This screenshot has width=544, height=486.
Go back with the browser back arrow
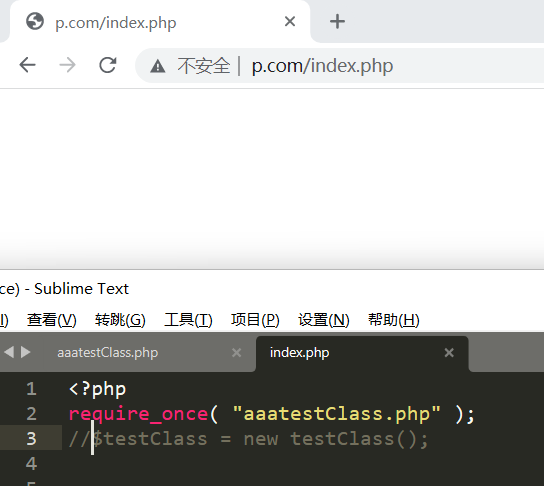(28, 65)
